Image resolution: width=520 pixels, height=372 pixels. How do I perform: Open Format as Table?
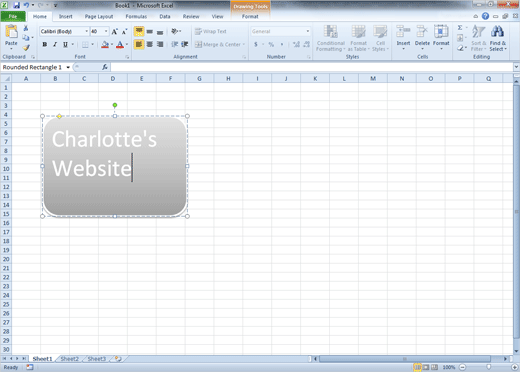pos(359,38)
